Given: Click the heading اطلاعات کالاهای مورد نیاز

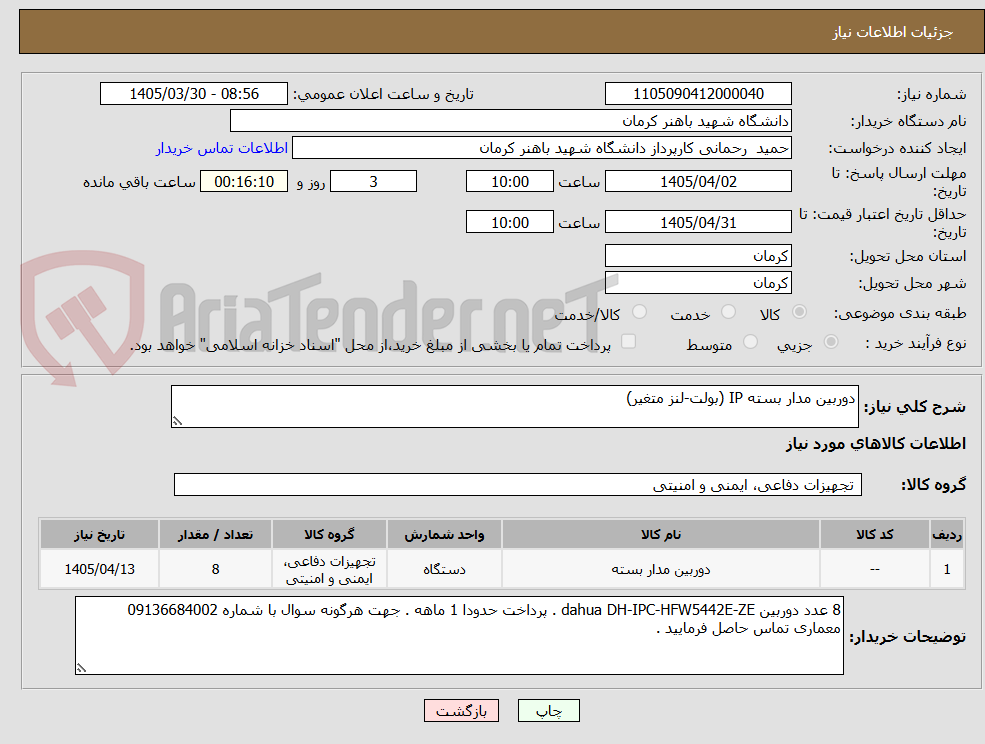Looking at the screenshot, I should point(876,444).
